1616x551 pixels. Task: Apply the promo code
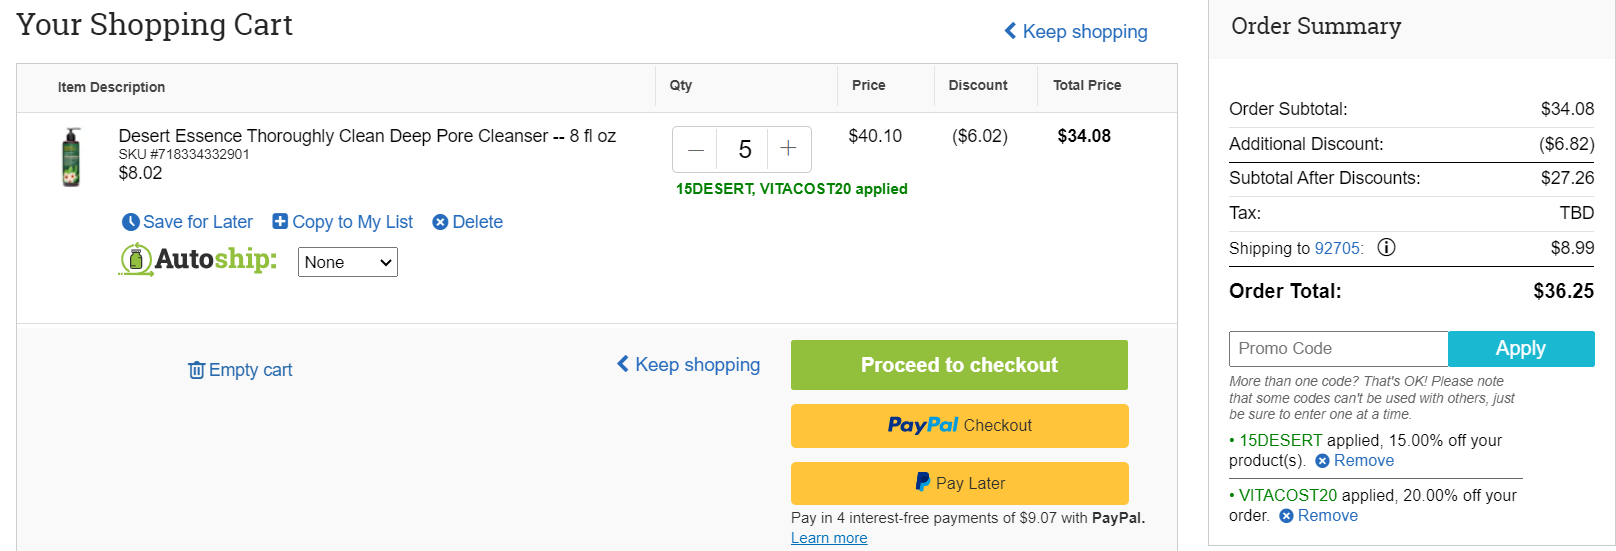point(1521,349)
